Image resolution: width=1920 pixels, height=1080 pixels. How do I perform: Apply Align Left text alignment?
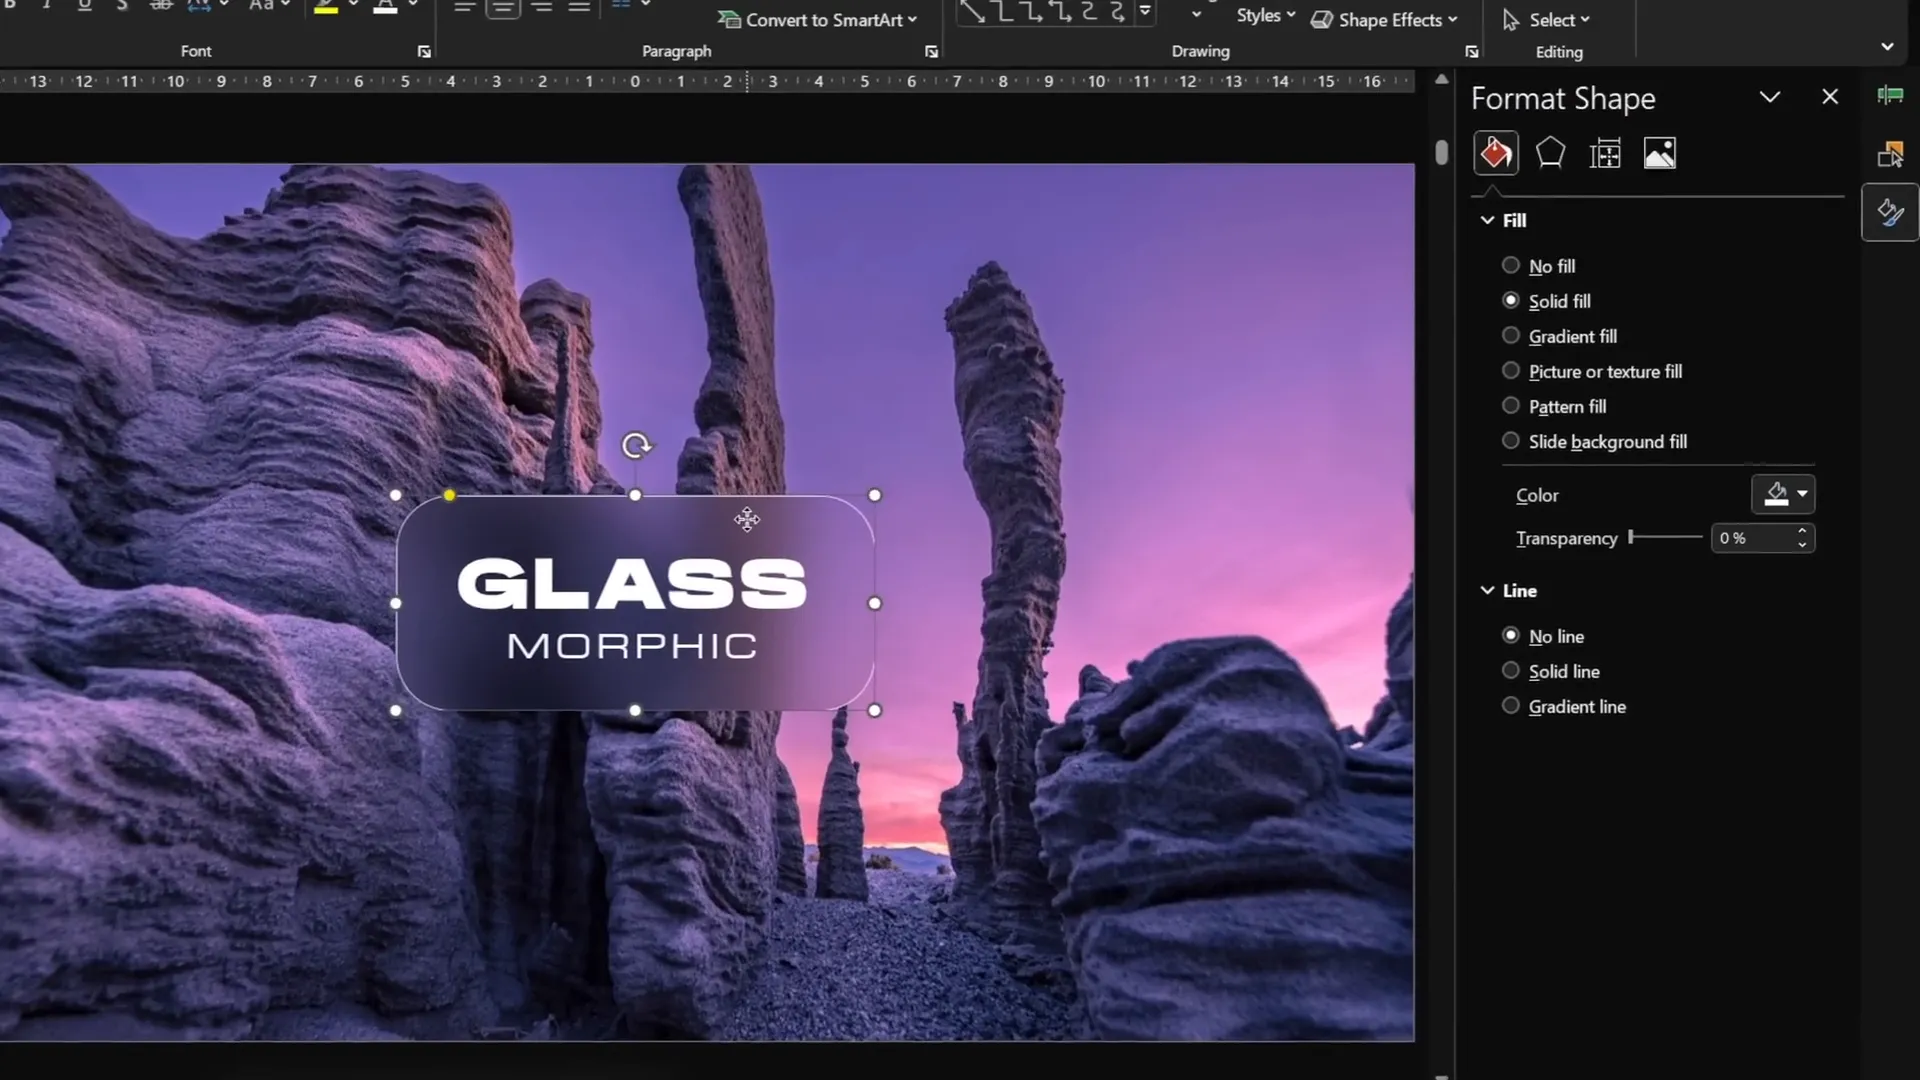[x=465, y=7]
